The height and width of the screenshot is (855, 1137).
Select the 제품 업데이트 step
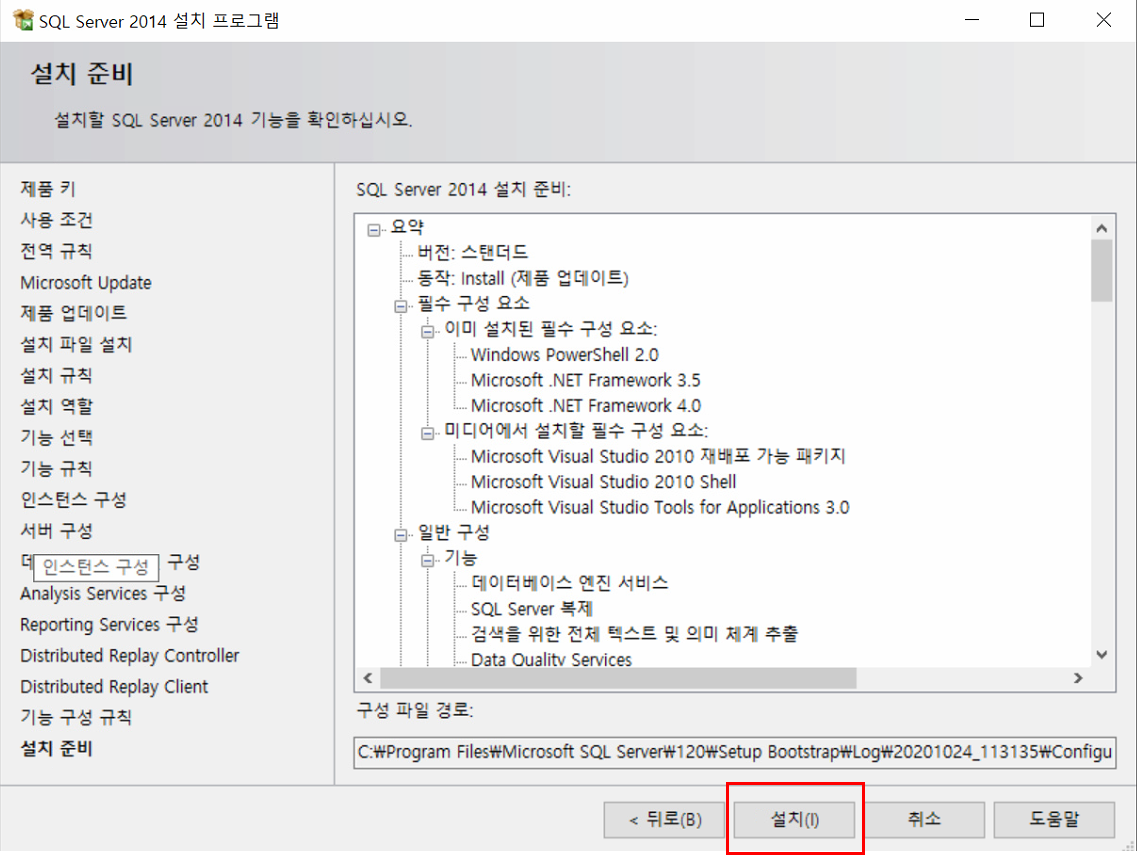pyautogui.click(x=73, y=313)
